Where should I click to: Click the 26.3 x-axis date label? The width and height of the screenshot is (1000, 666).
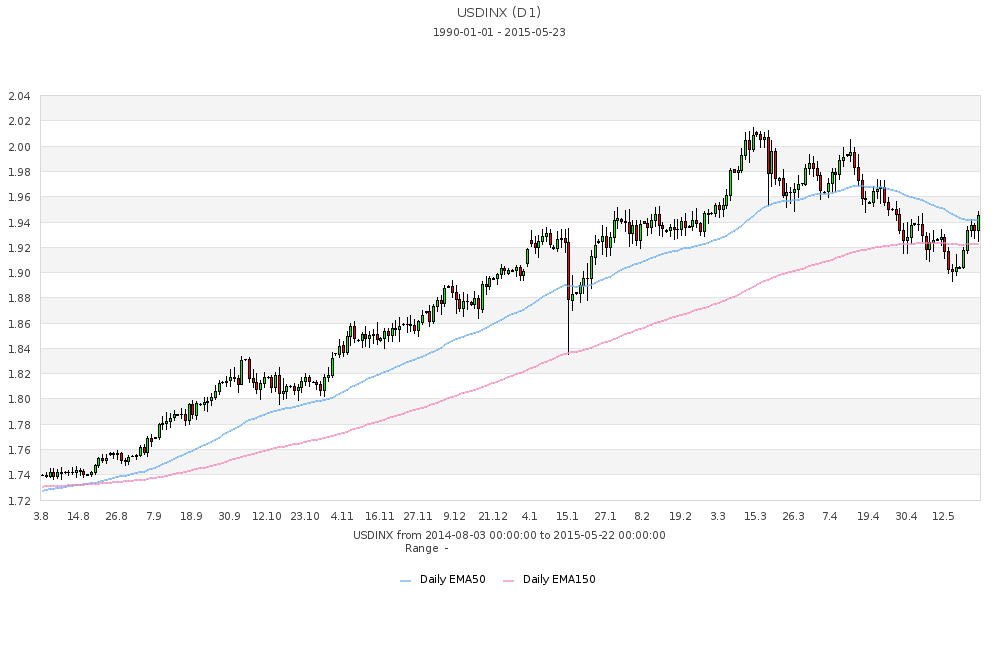pos(793,516)
